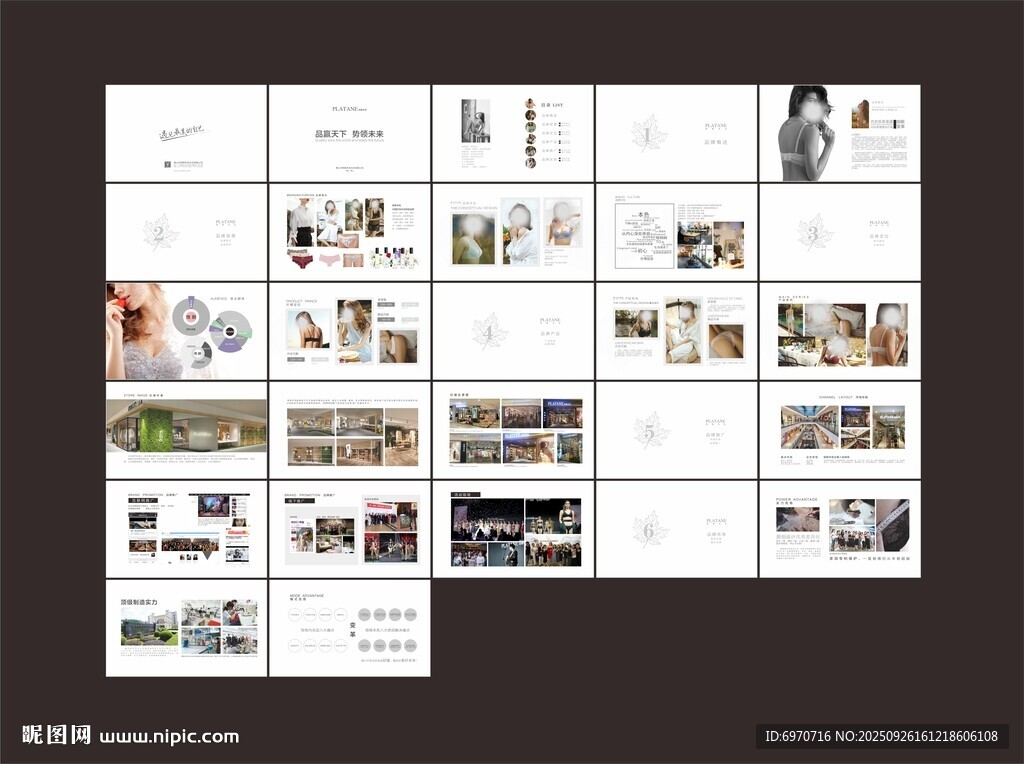Select the section divider page with leaf number 3
This screenshot has width=1024, height=764.
pyautogui.click(x=840, y=232)
